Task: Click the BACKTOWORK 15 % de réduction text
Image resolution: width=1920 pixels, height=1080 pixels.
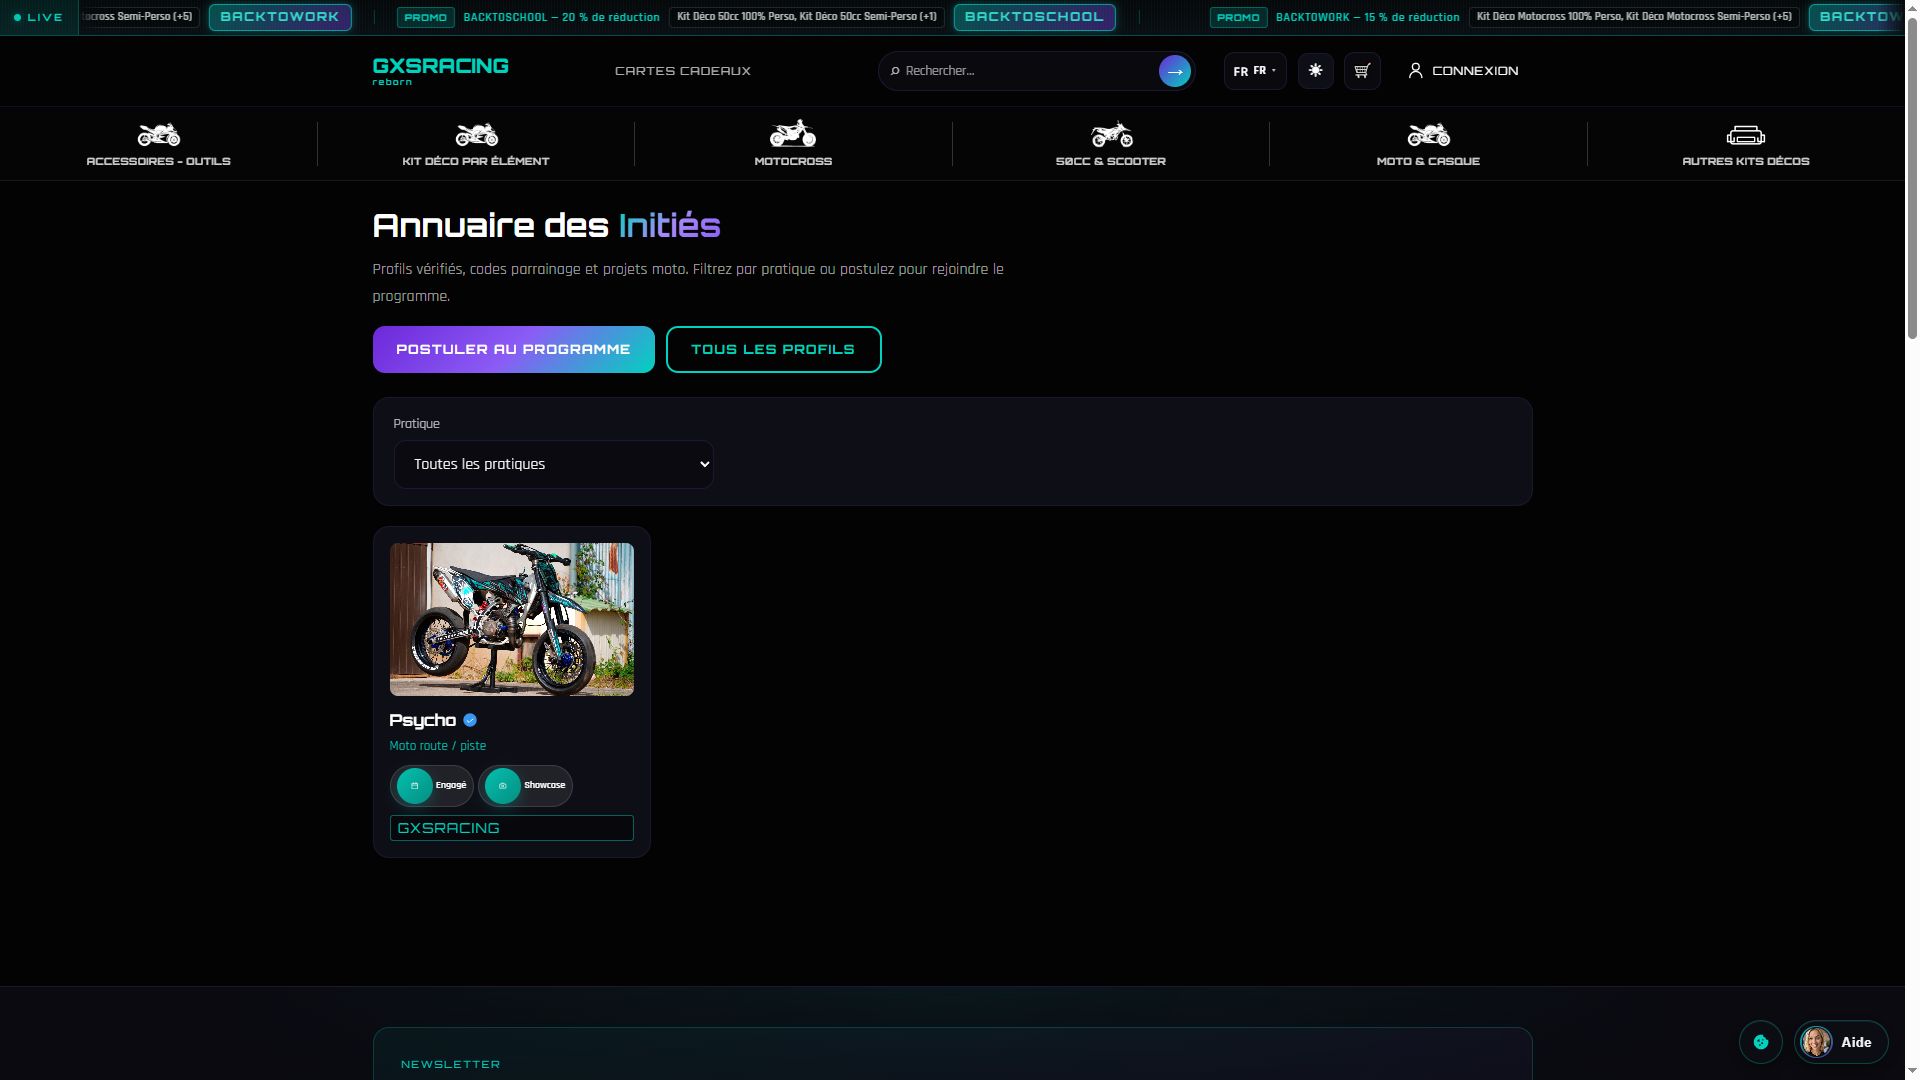Action: [x=1367, y=17]
